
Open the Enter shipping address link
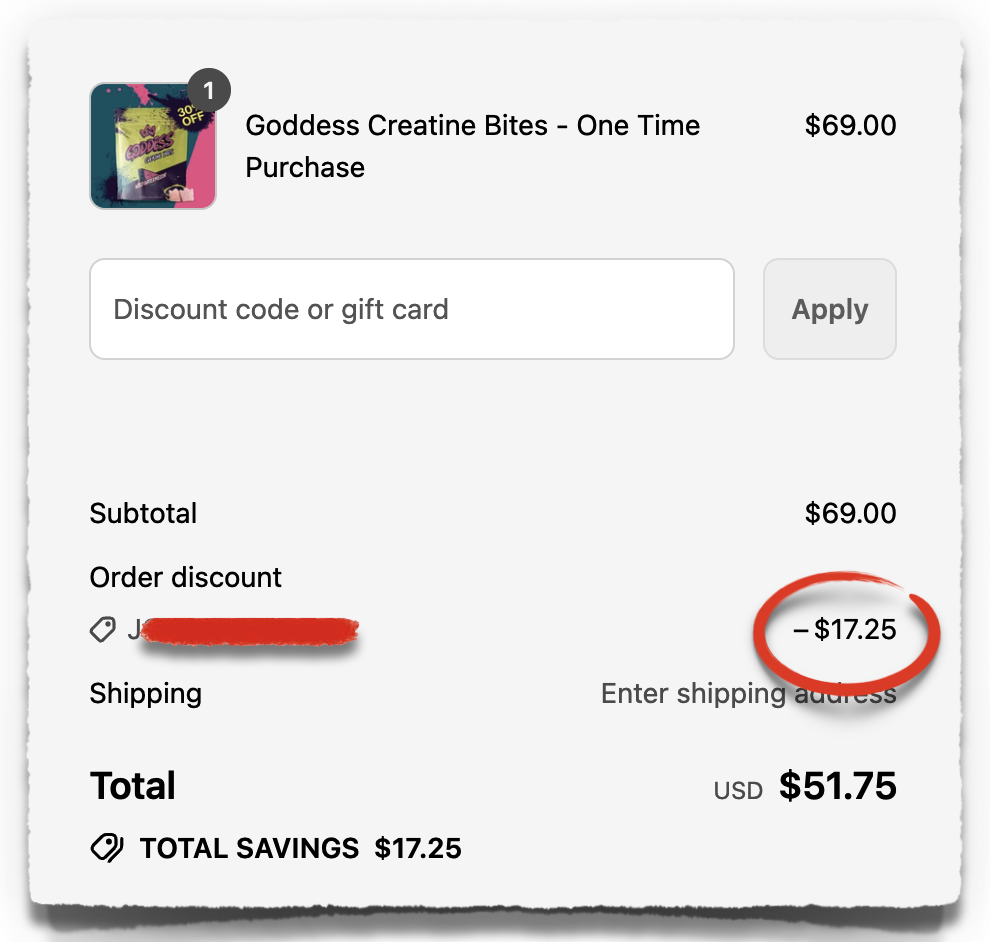(748, 693)
